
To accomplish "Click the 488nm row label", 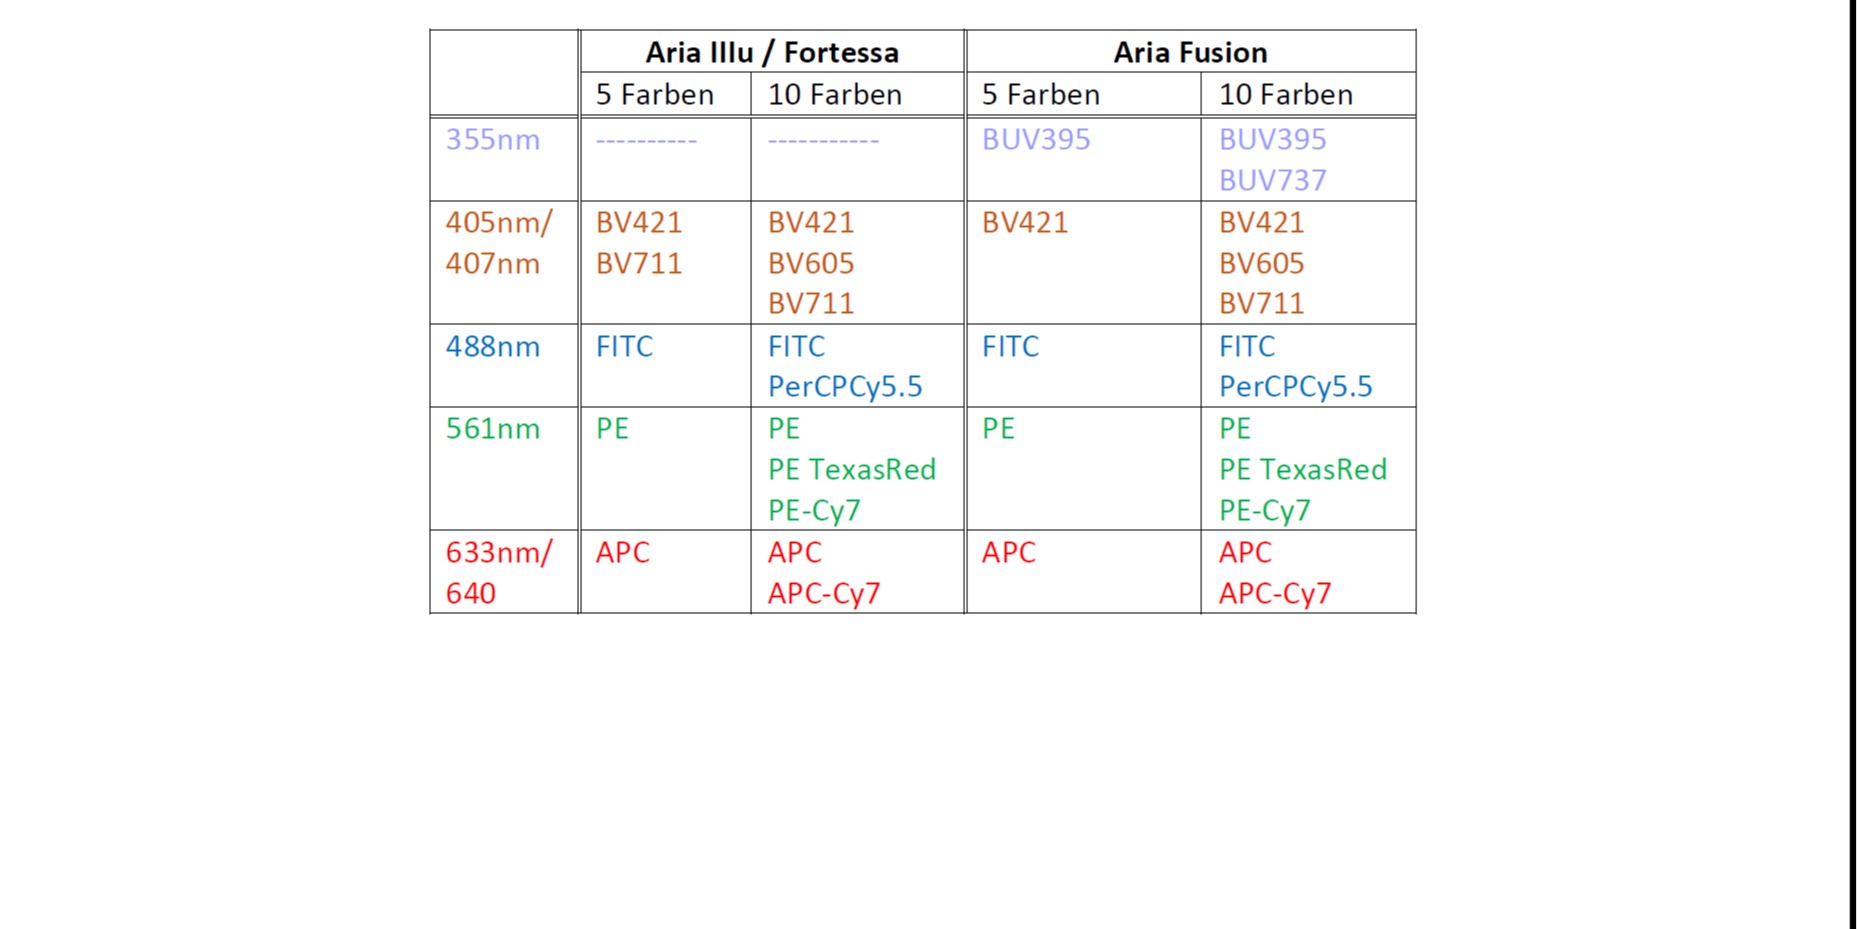I will (x=492, y=346).
